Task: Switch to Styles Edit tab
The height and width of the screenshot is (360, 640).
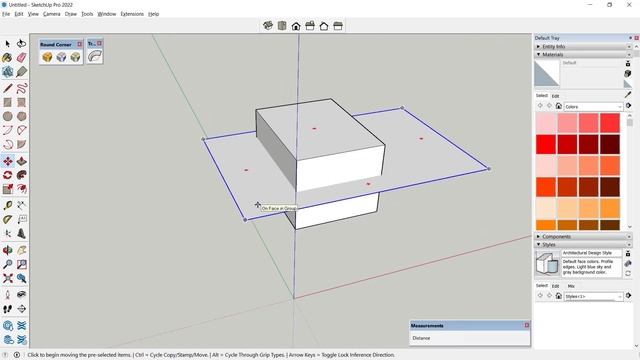Action: click(556, 286)
